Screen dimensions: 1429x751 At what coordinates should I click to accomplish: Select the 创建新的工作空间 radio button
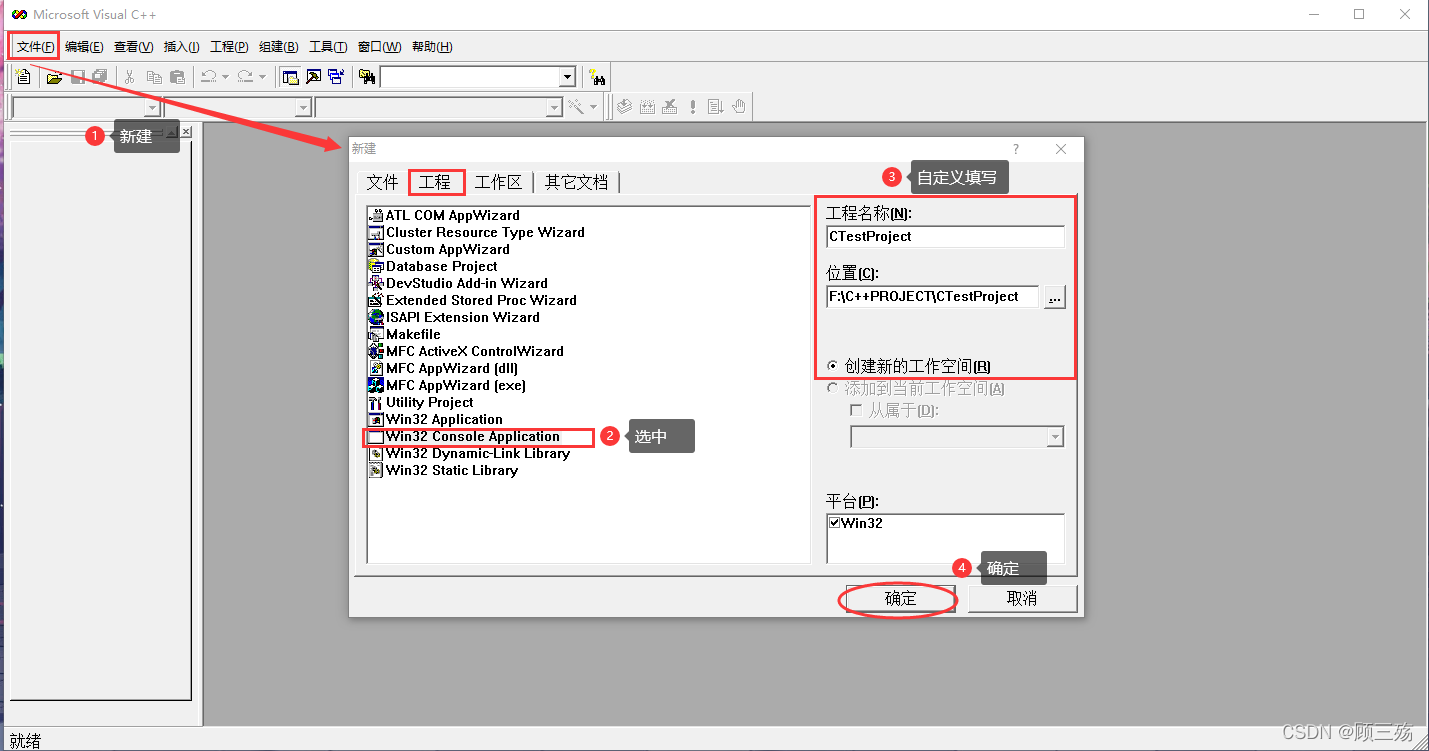tap(832, 366)
